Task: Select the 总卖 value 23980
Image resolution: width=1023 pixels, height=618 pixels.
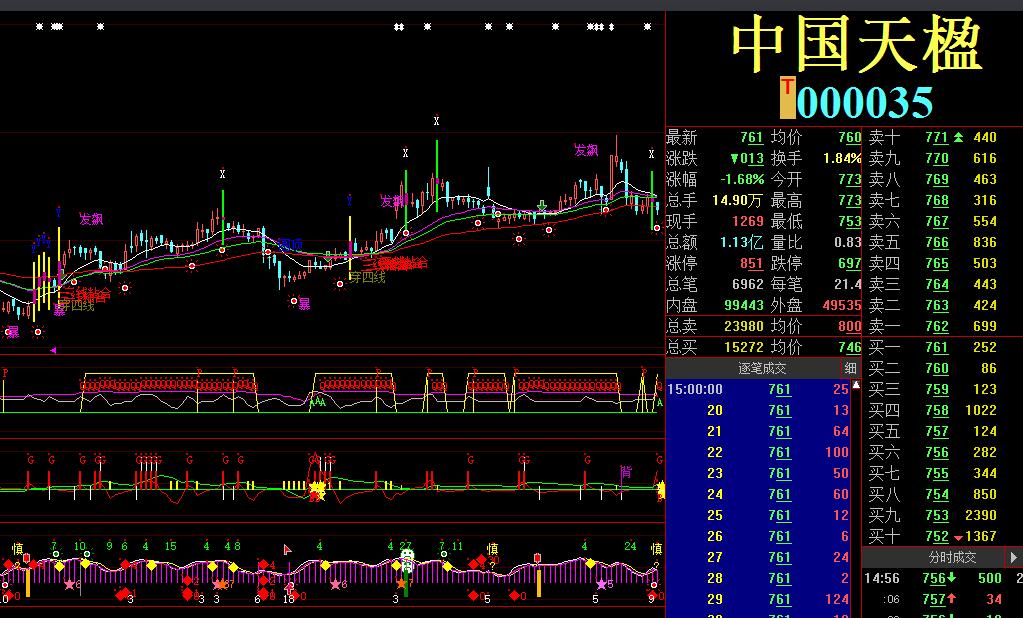Action: [744, 326]
